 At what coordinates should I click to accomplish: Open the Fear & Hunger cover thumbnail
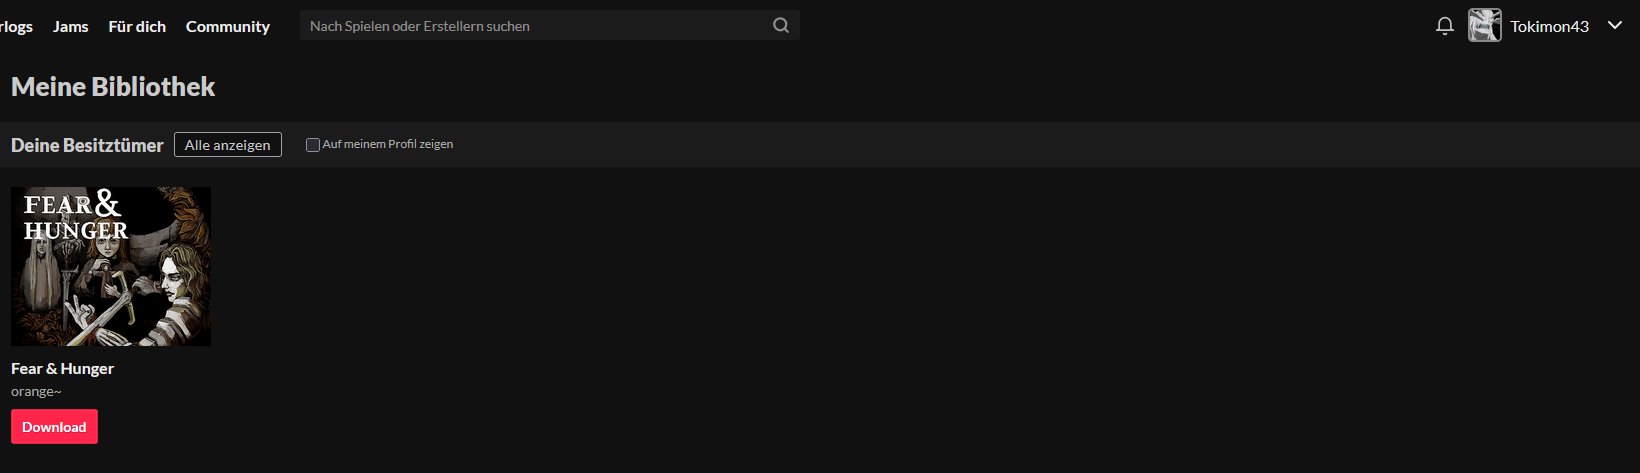(111, 266)
